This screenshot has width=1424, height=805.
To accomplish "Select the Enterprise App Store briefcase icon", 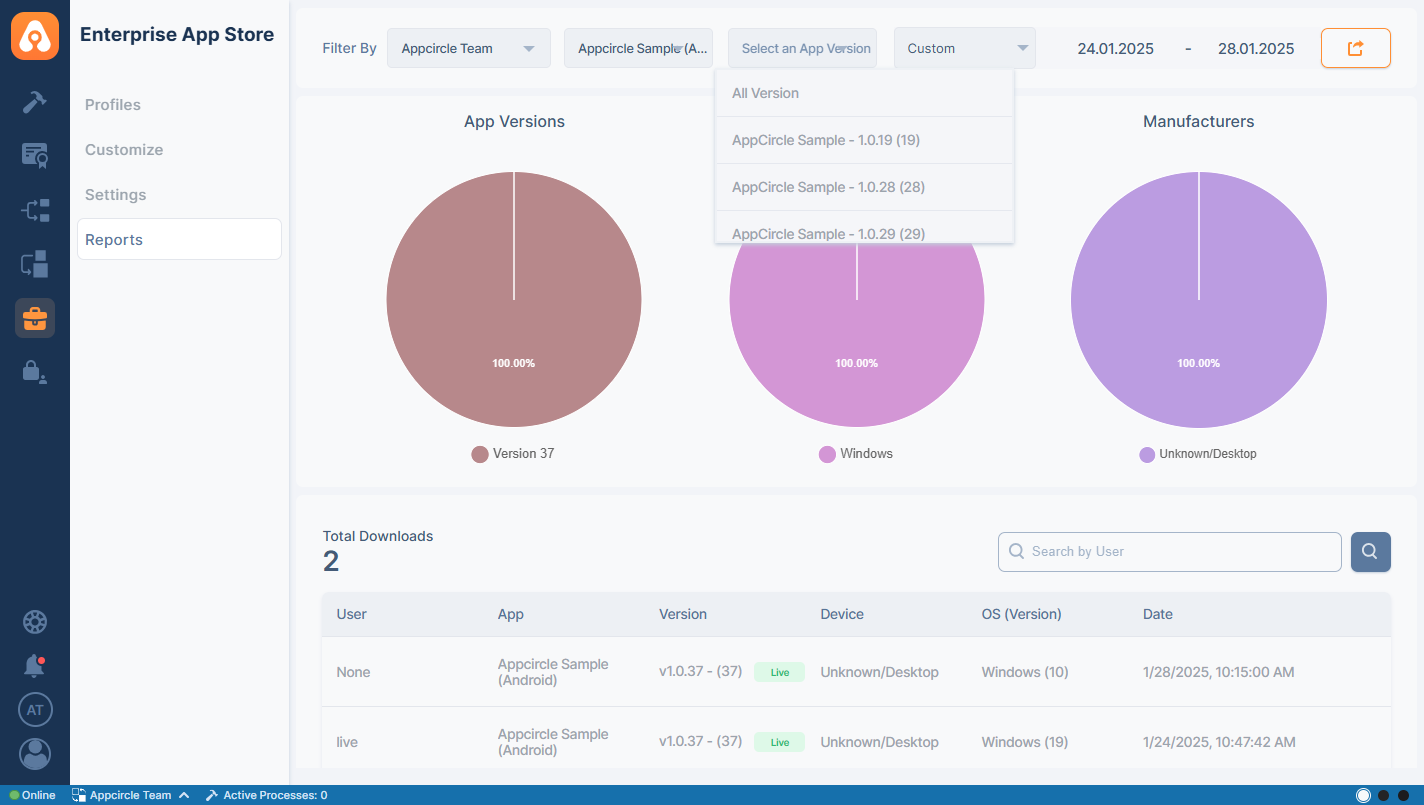I will pos(35,318).
